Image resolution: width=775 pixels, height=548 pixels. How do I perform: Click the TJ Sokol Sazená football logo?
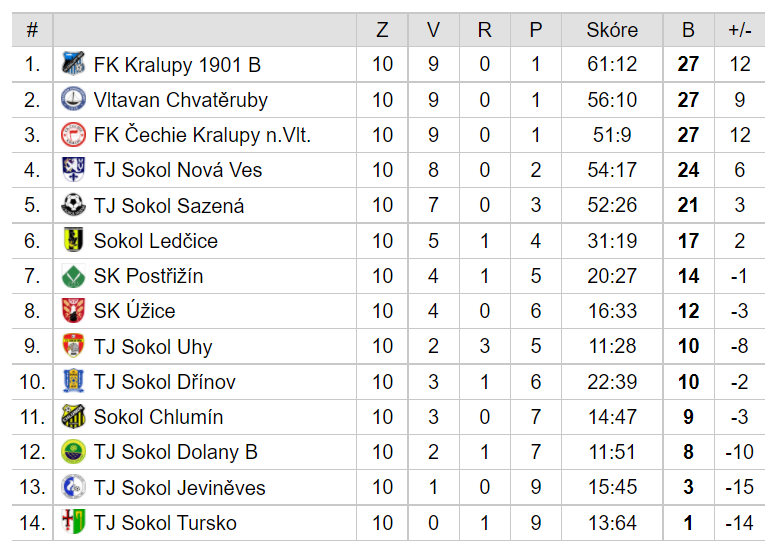tap(73, 205)
